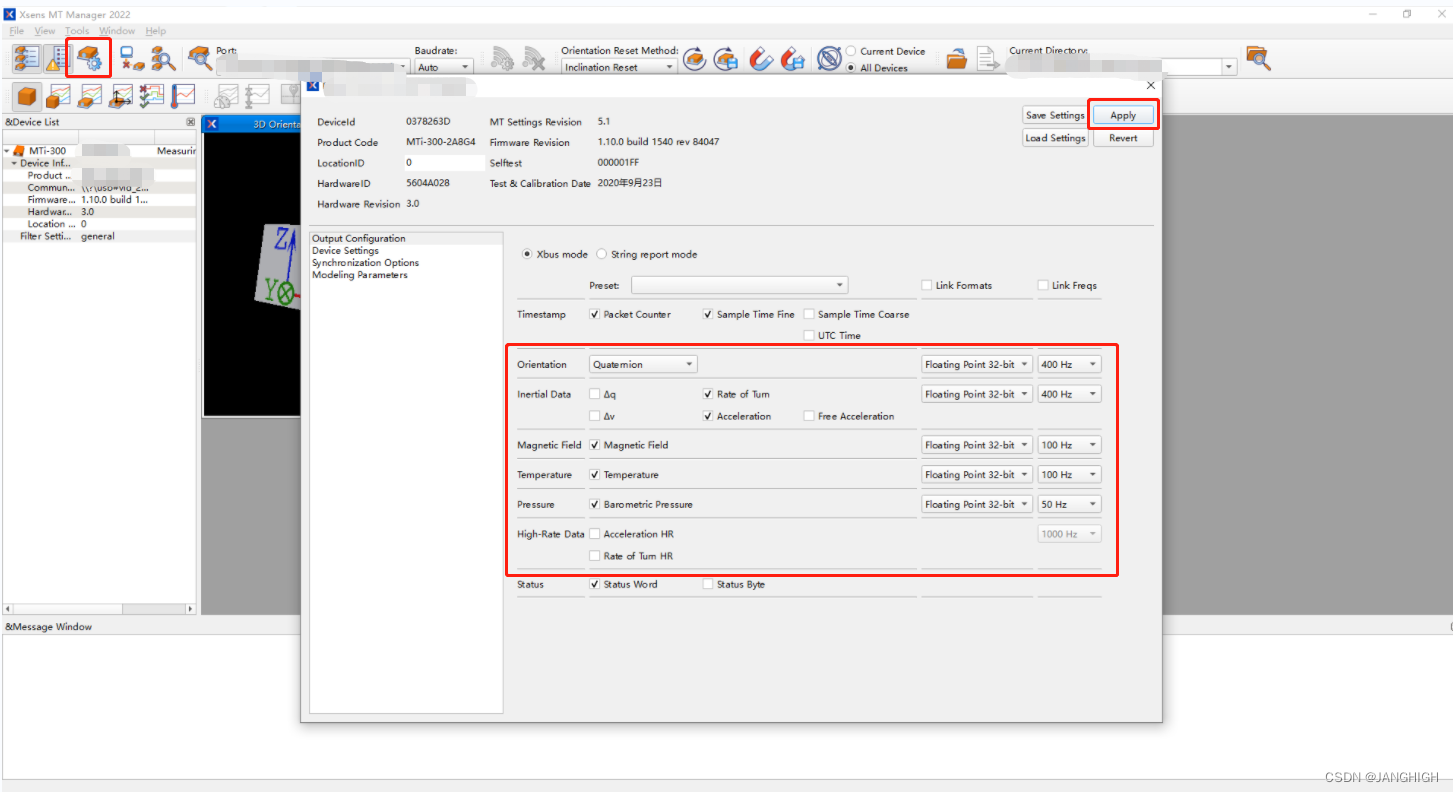Open 3D orientation view via orange cube icon
Viewport: 1453px width, 792px height.
coord(27,96)
